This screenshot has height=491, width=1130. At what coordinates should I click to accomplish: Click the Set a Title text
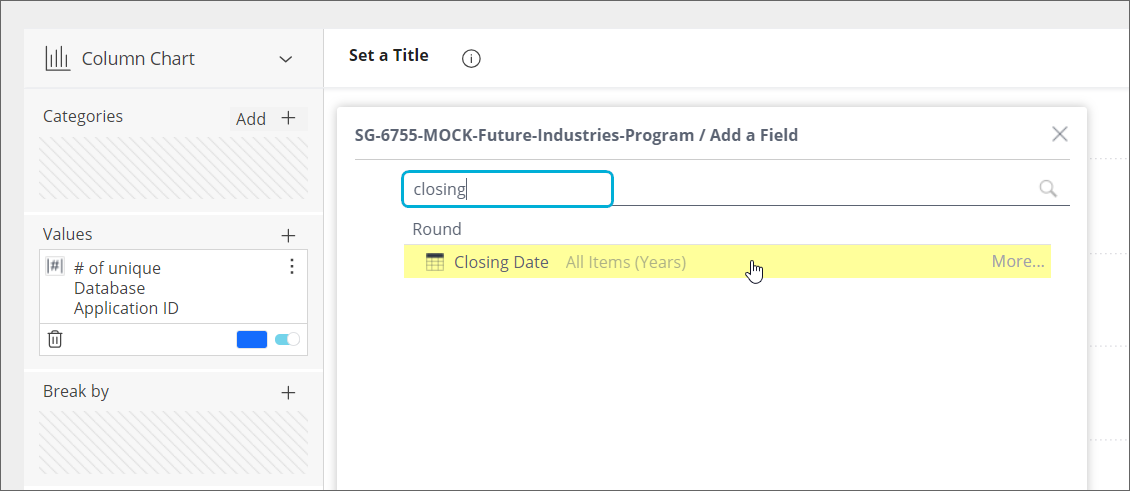pyautogui.click(x=388, y=56)
